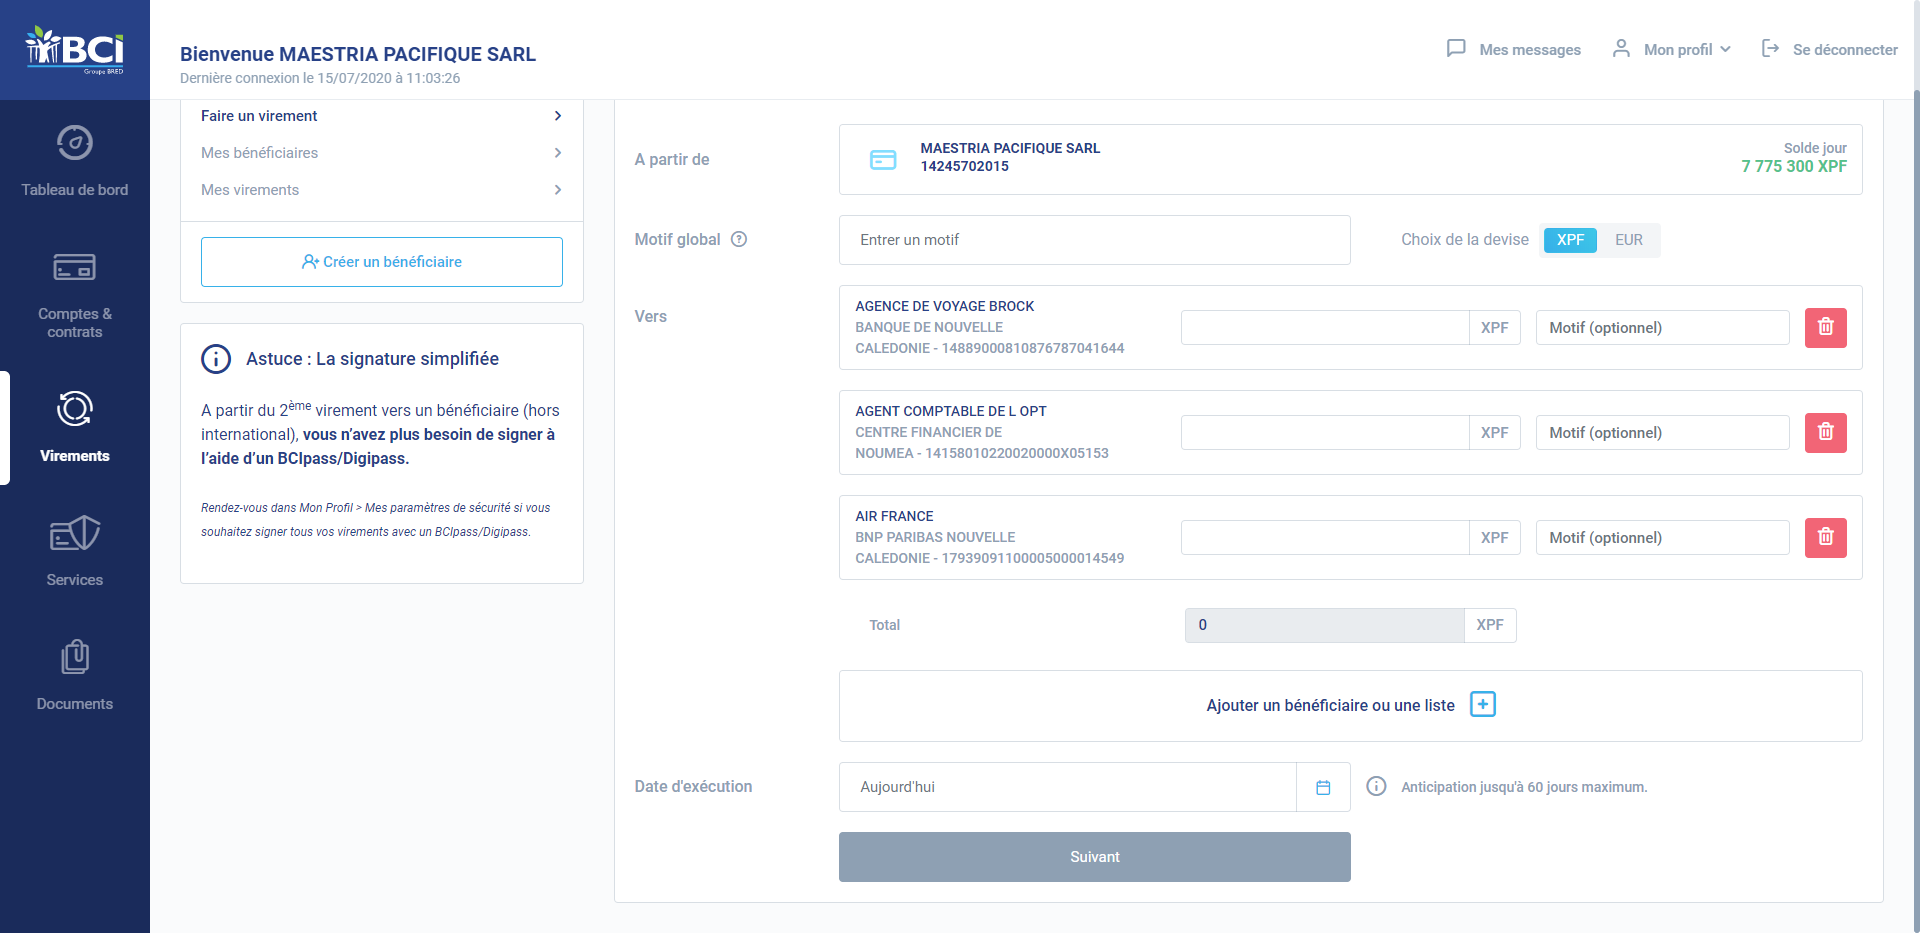Click Se déconnecter to log out
1920x933 pixels.
(1829, 49)
